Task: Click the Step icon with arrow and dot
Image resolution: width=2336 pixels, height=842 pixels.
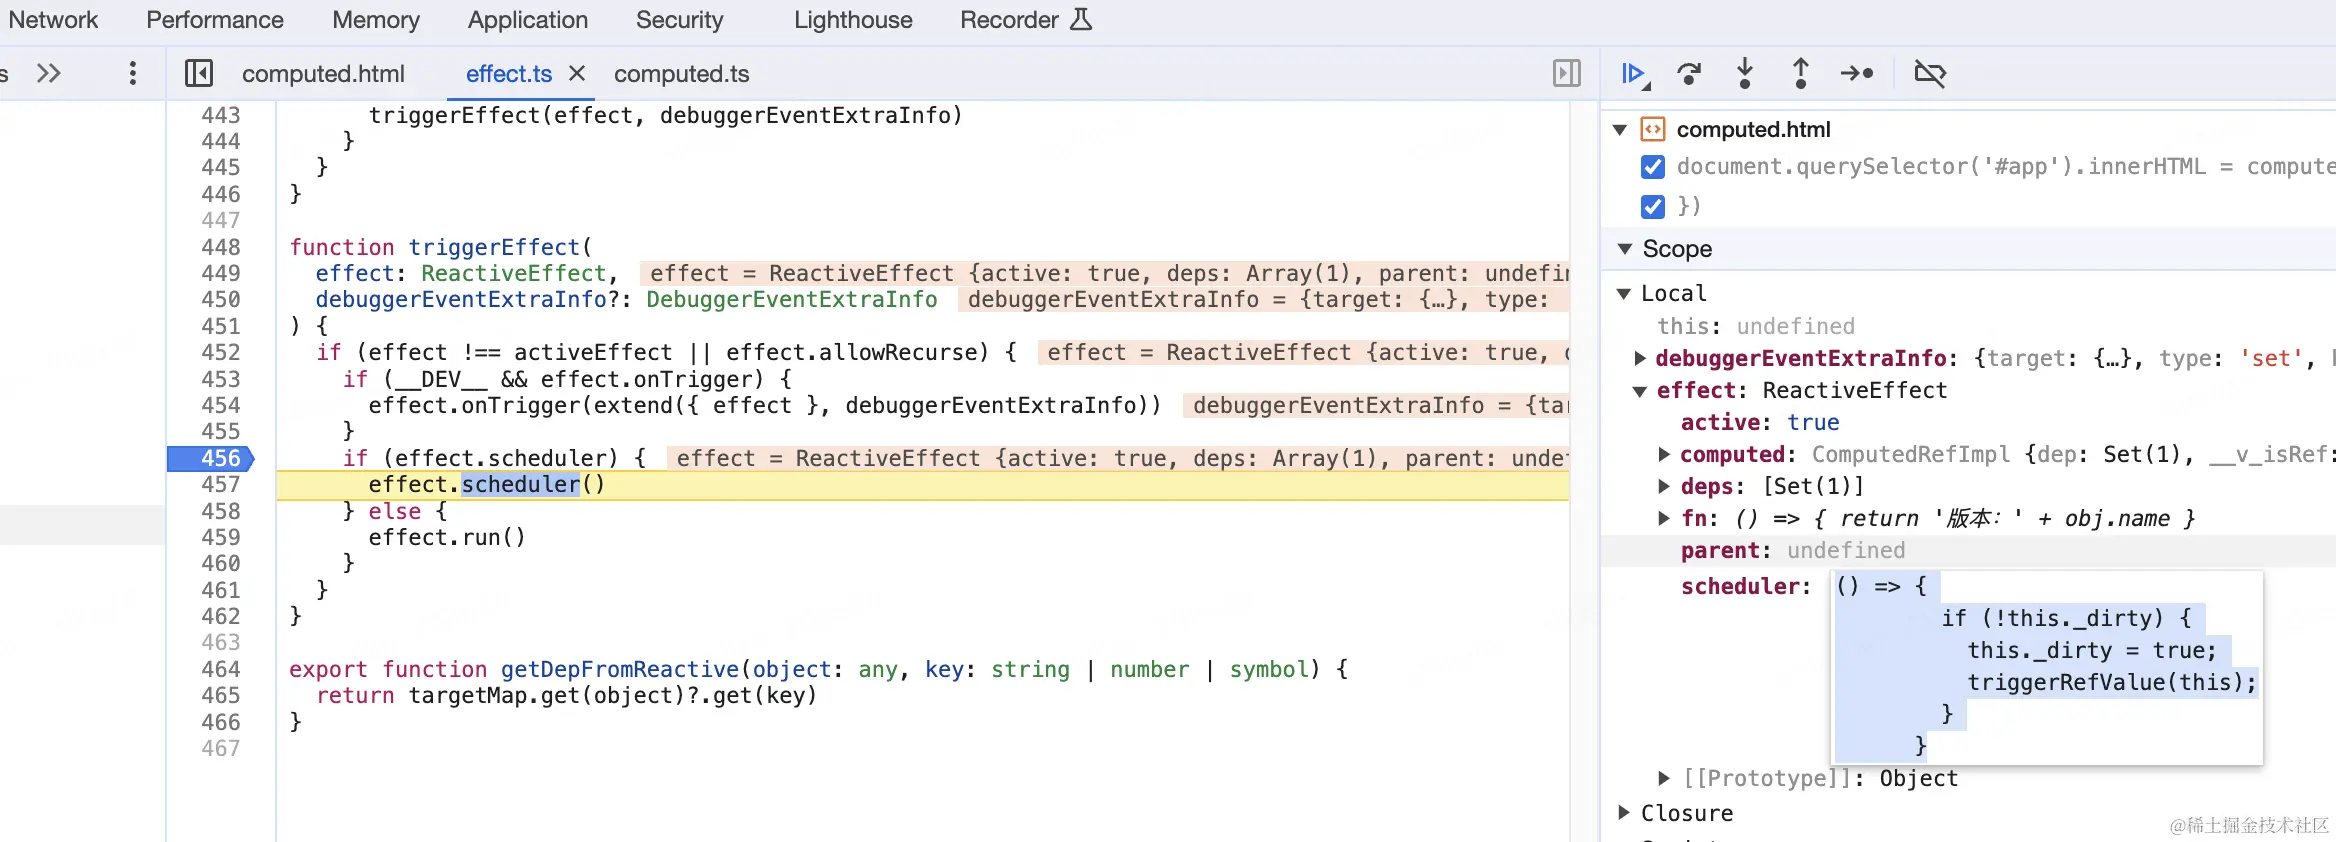Action: (1857, 73)
